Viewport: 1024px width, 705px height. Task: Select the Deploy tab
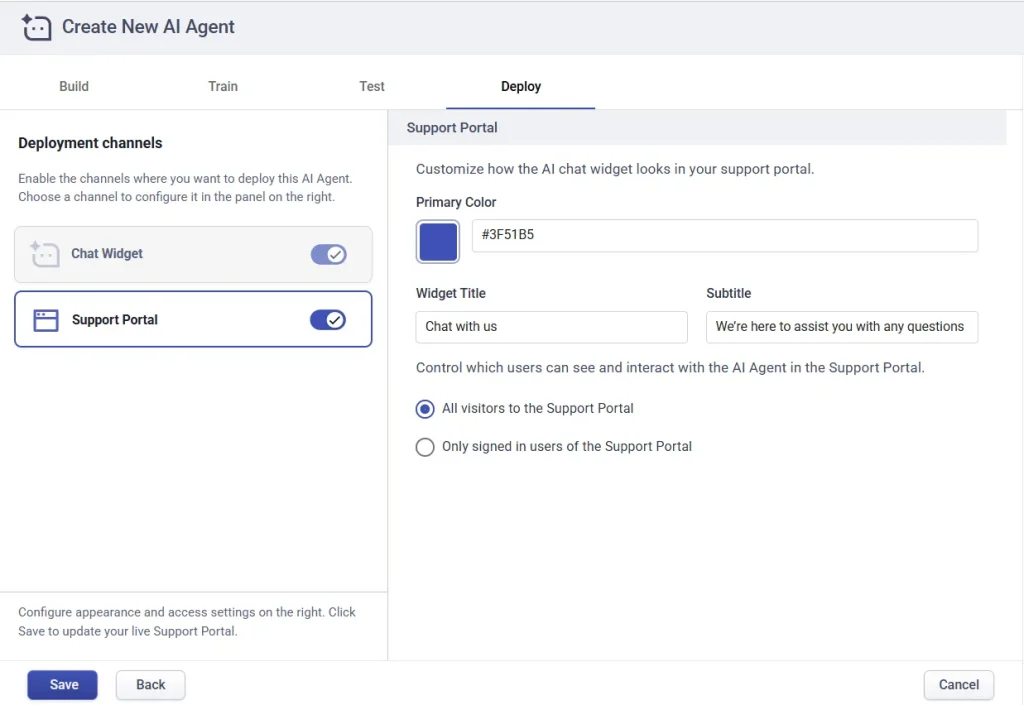[x=521, y=86]
